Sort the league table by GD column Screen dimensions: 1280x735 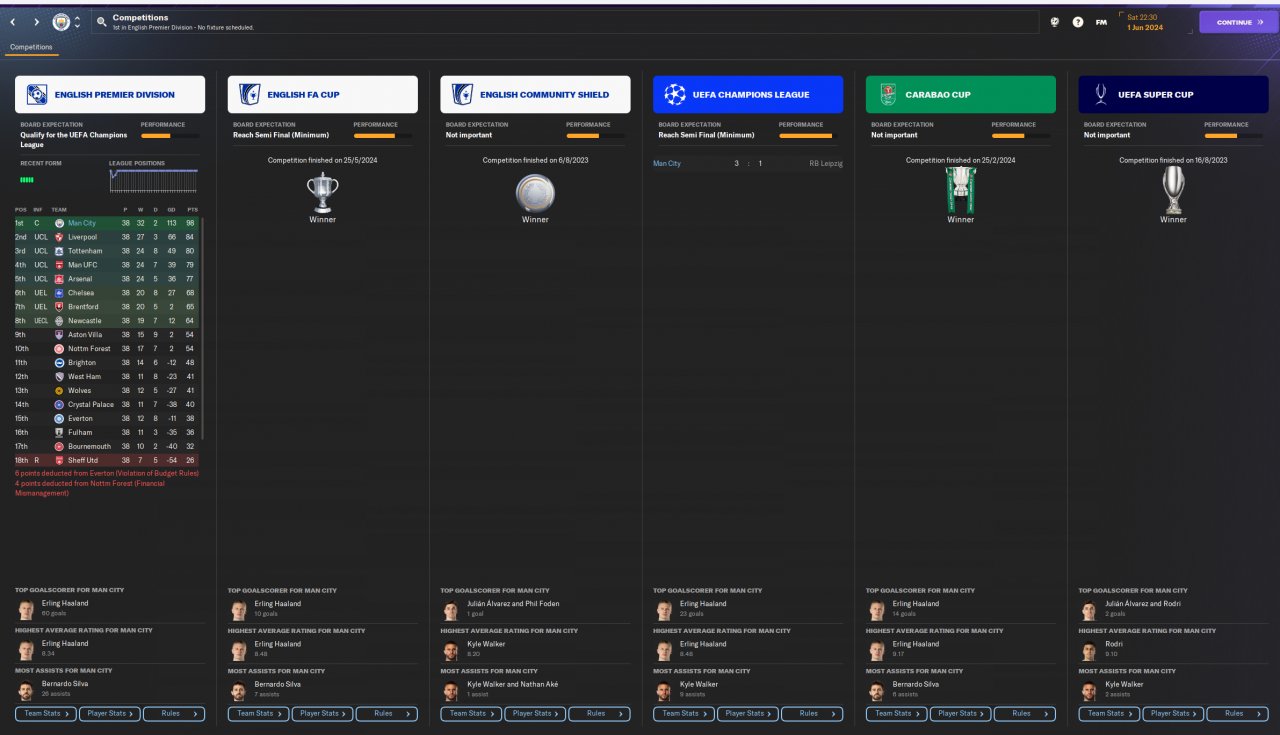coord(171,210)
